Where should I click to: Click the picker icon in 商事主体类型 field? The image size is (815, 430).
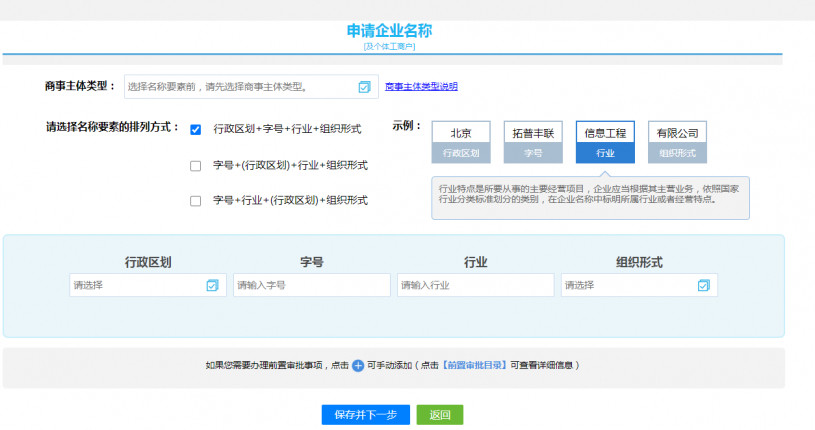[364, 87]
